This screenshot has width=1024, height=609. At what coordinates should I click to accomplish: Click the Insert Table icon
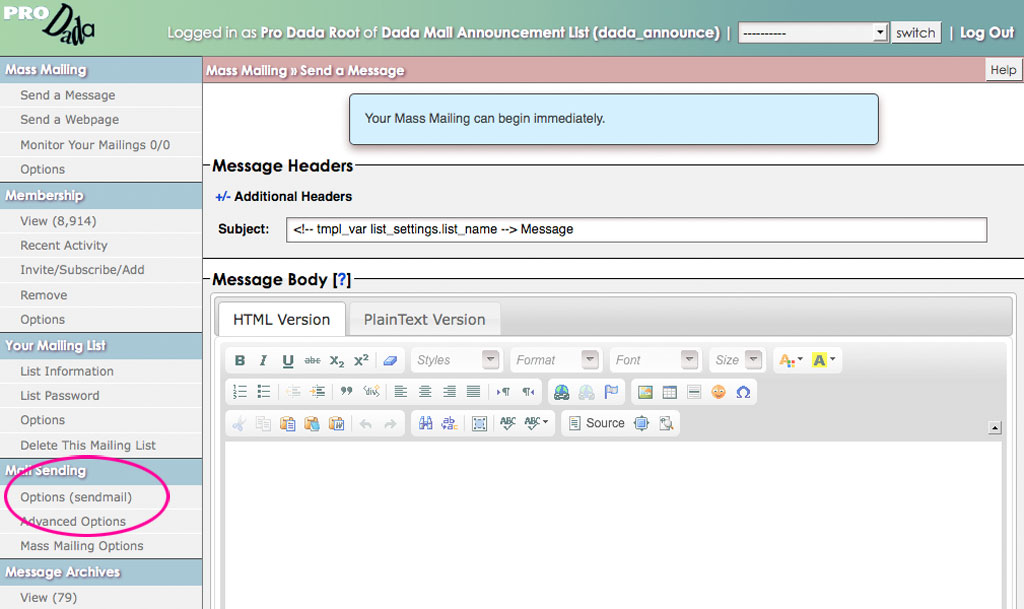pos(669,392)
